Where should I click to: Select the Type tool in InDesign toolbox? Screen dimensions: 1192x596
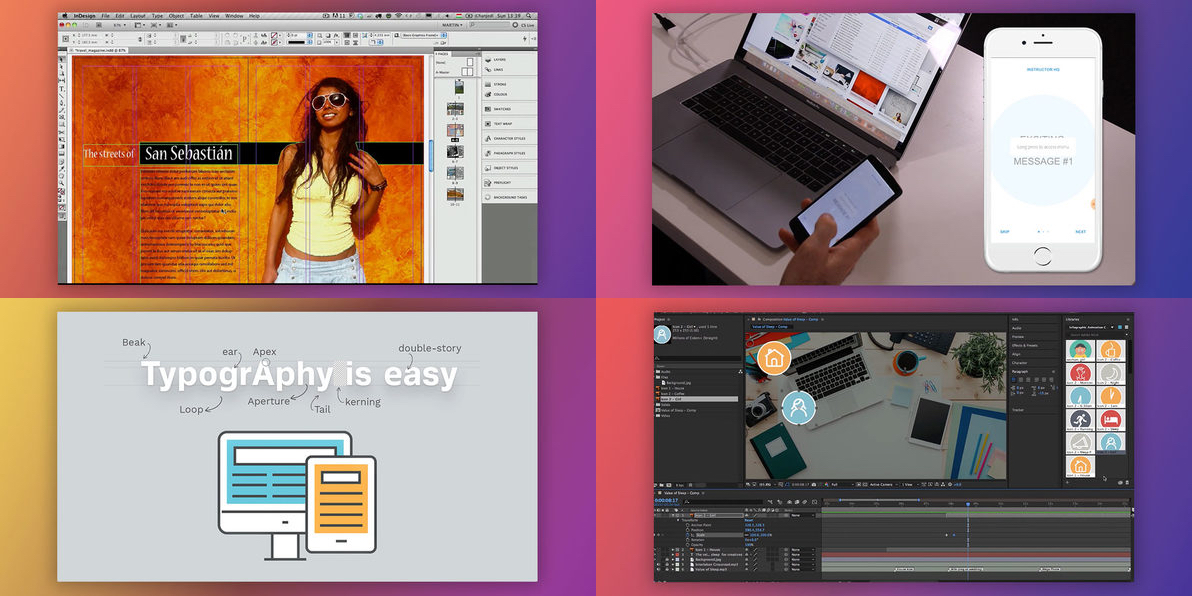[62, 89]
